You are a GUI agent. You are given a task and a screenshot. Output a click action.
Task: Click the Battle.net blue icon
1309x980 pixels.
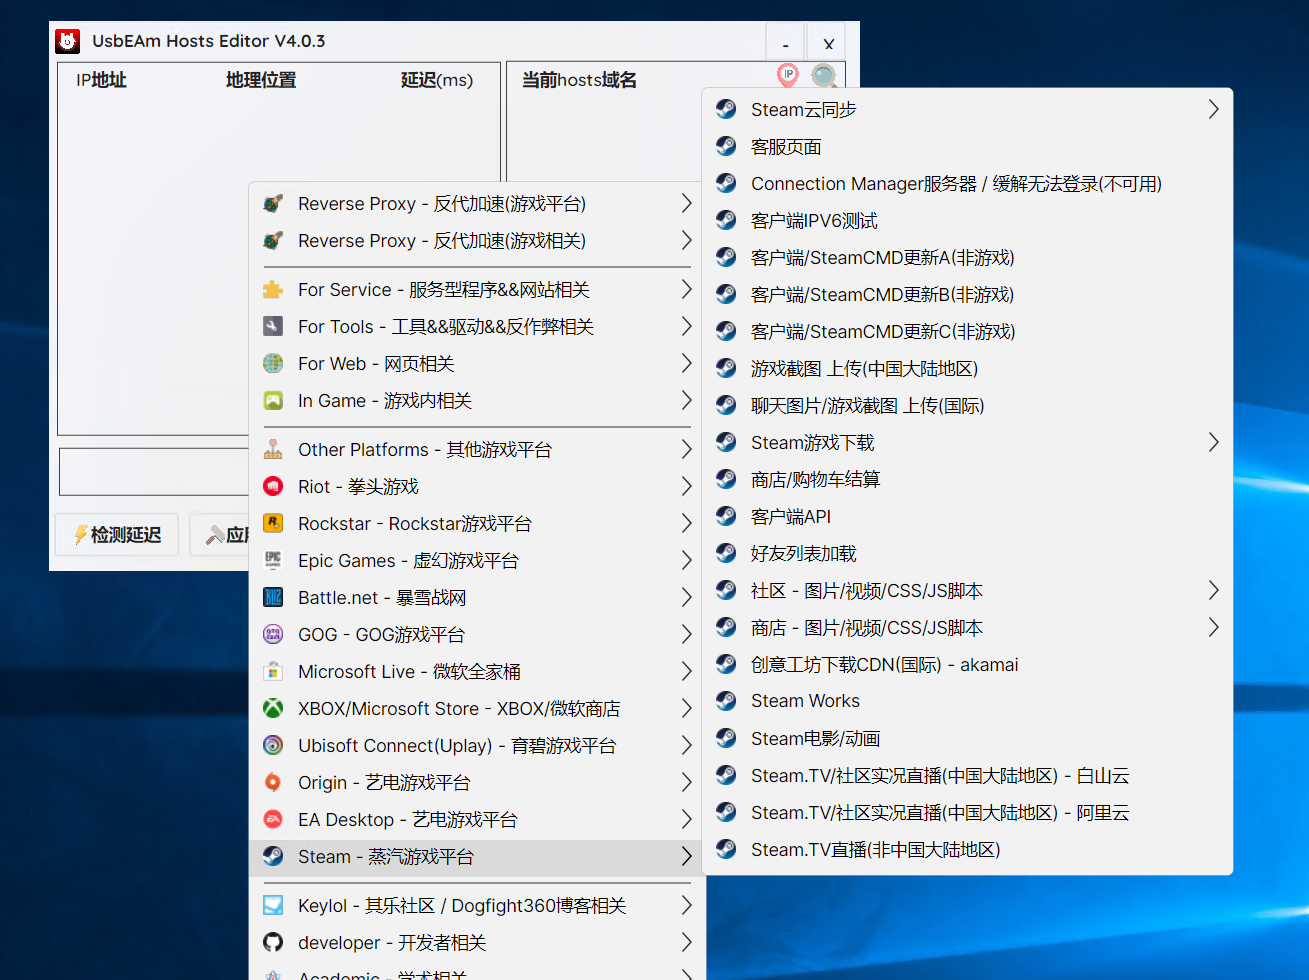273,597
